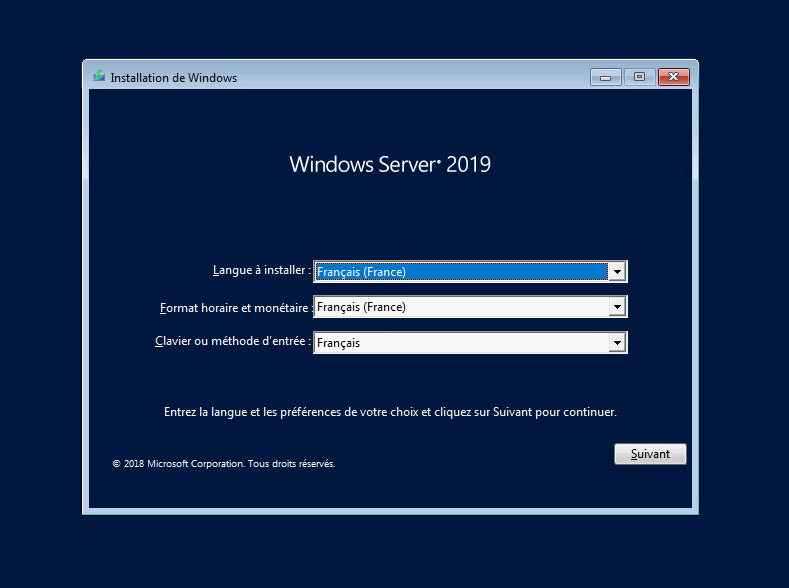
Task: Open the Format horaire et monétaire dropdown arrow
Action: (x=617, y=307)
